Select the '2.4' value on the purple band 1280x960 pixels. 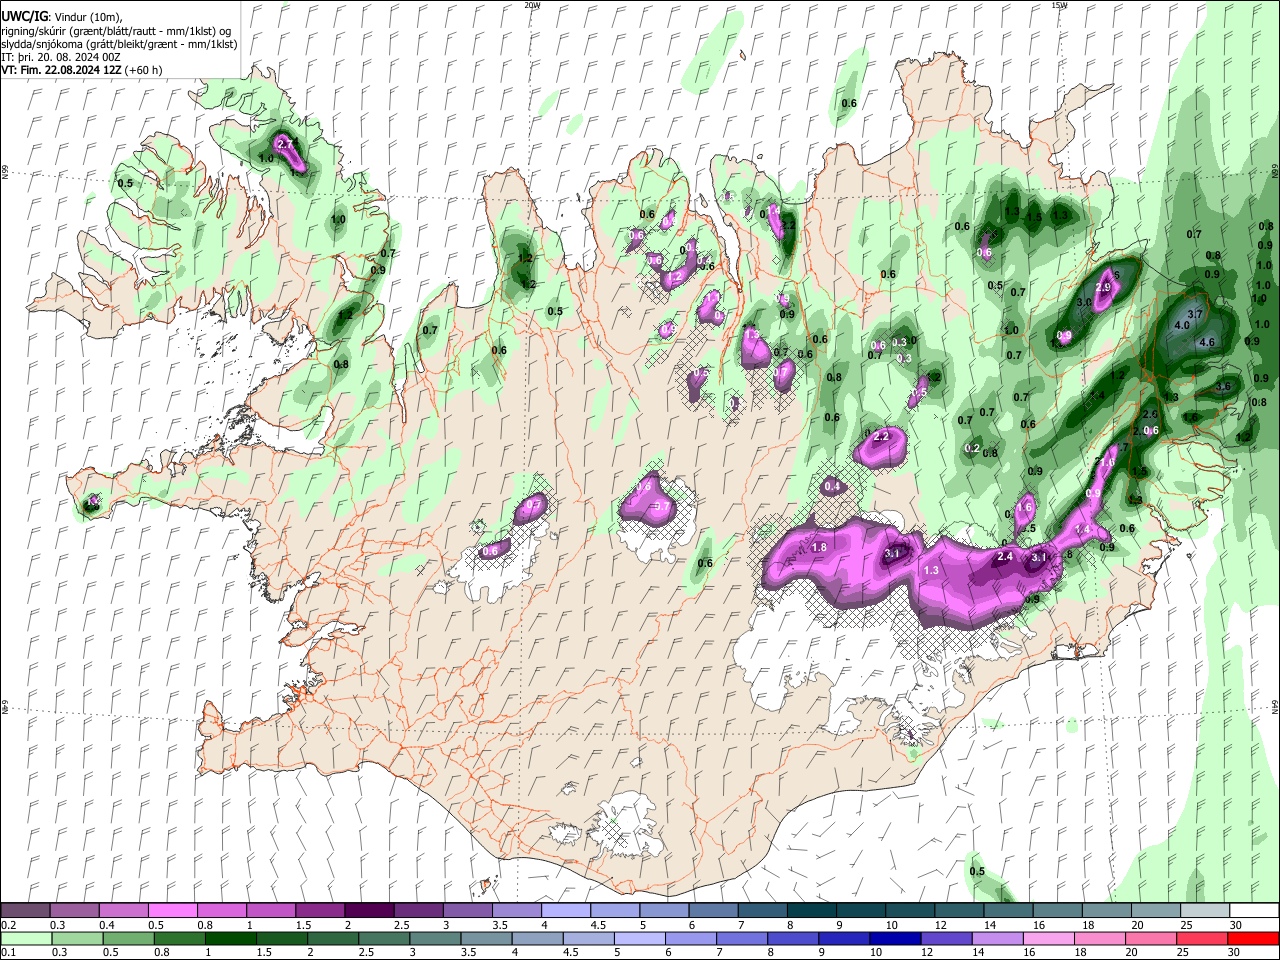[x=1005, y=556]
